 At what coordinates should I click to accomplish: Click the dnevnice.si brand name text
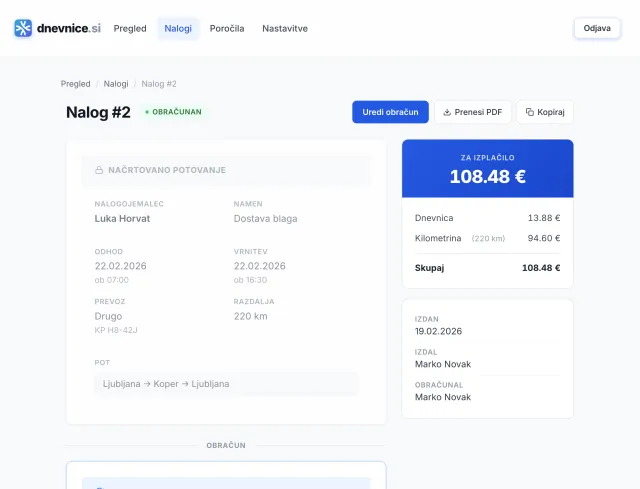click(x=68, y=28)
